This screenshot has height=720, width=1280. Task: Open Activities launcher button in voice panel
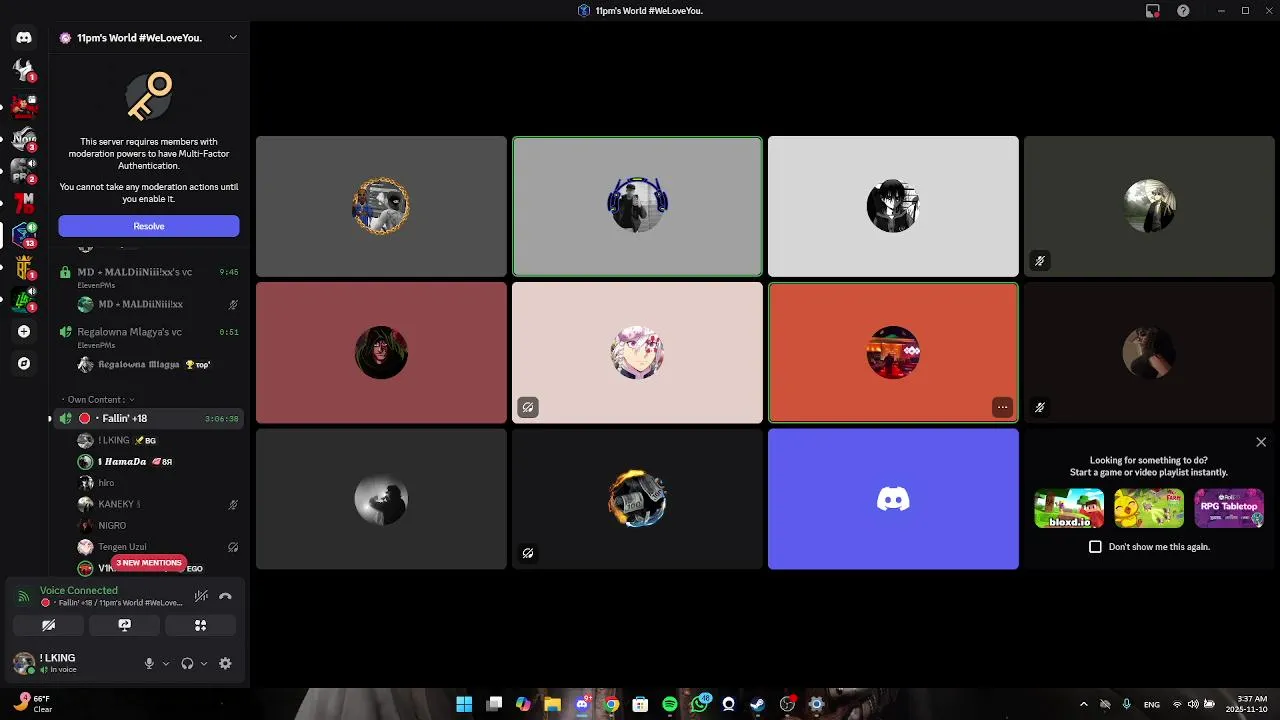(x=200, y=625)
